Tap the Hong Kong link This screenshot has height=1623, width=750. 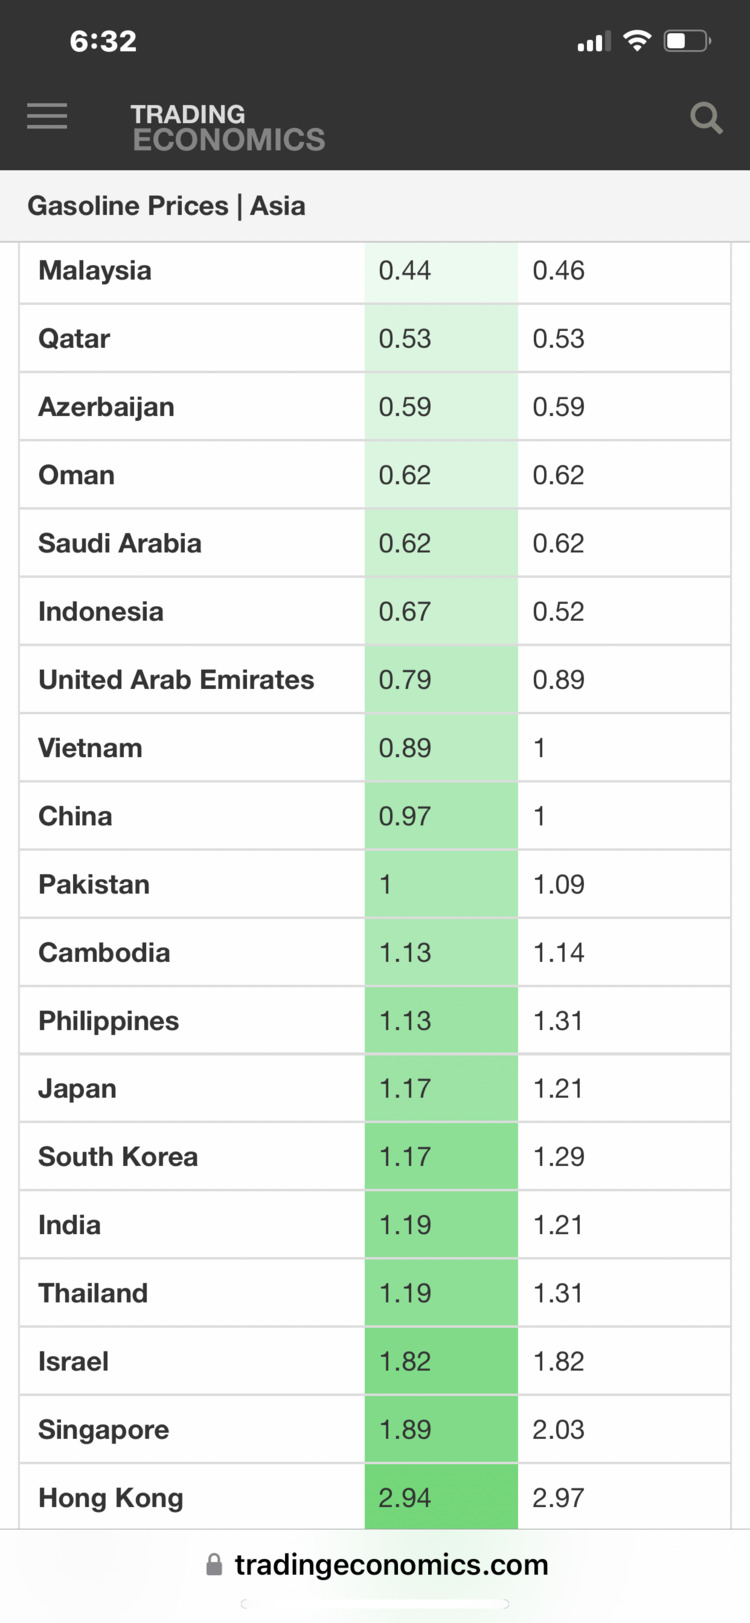coord(111,1498)
